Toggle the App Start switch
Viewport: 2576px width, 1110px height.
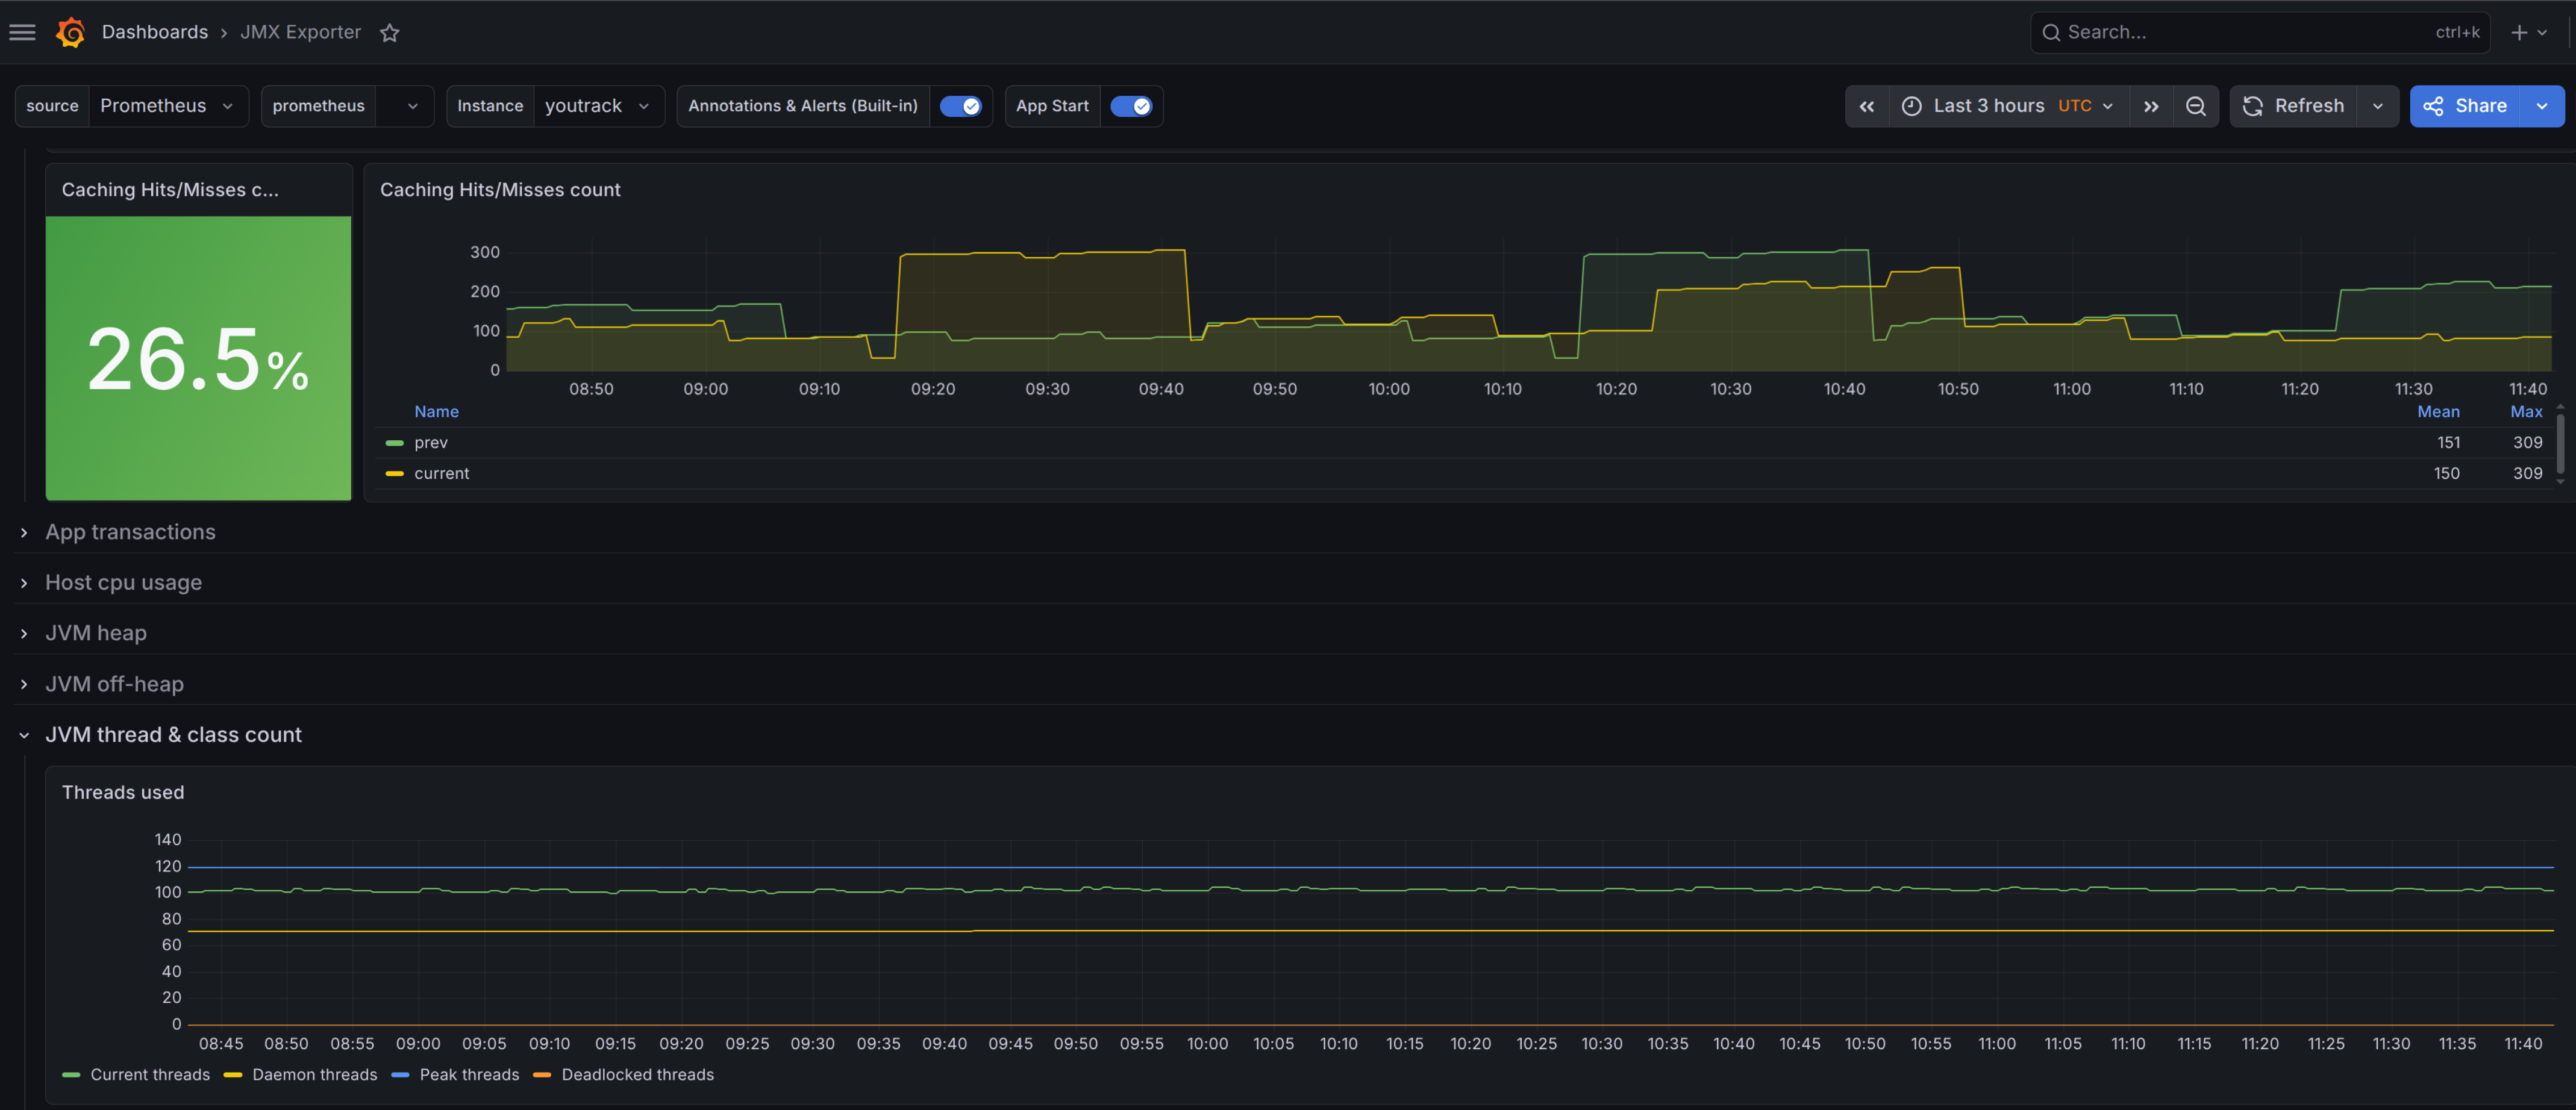(x=1131, y=106)
